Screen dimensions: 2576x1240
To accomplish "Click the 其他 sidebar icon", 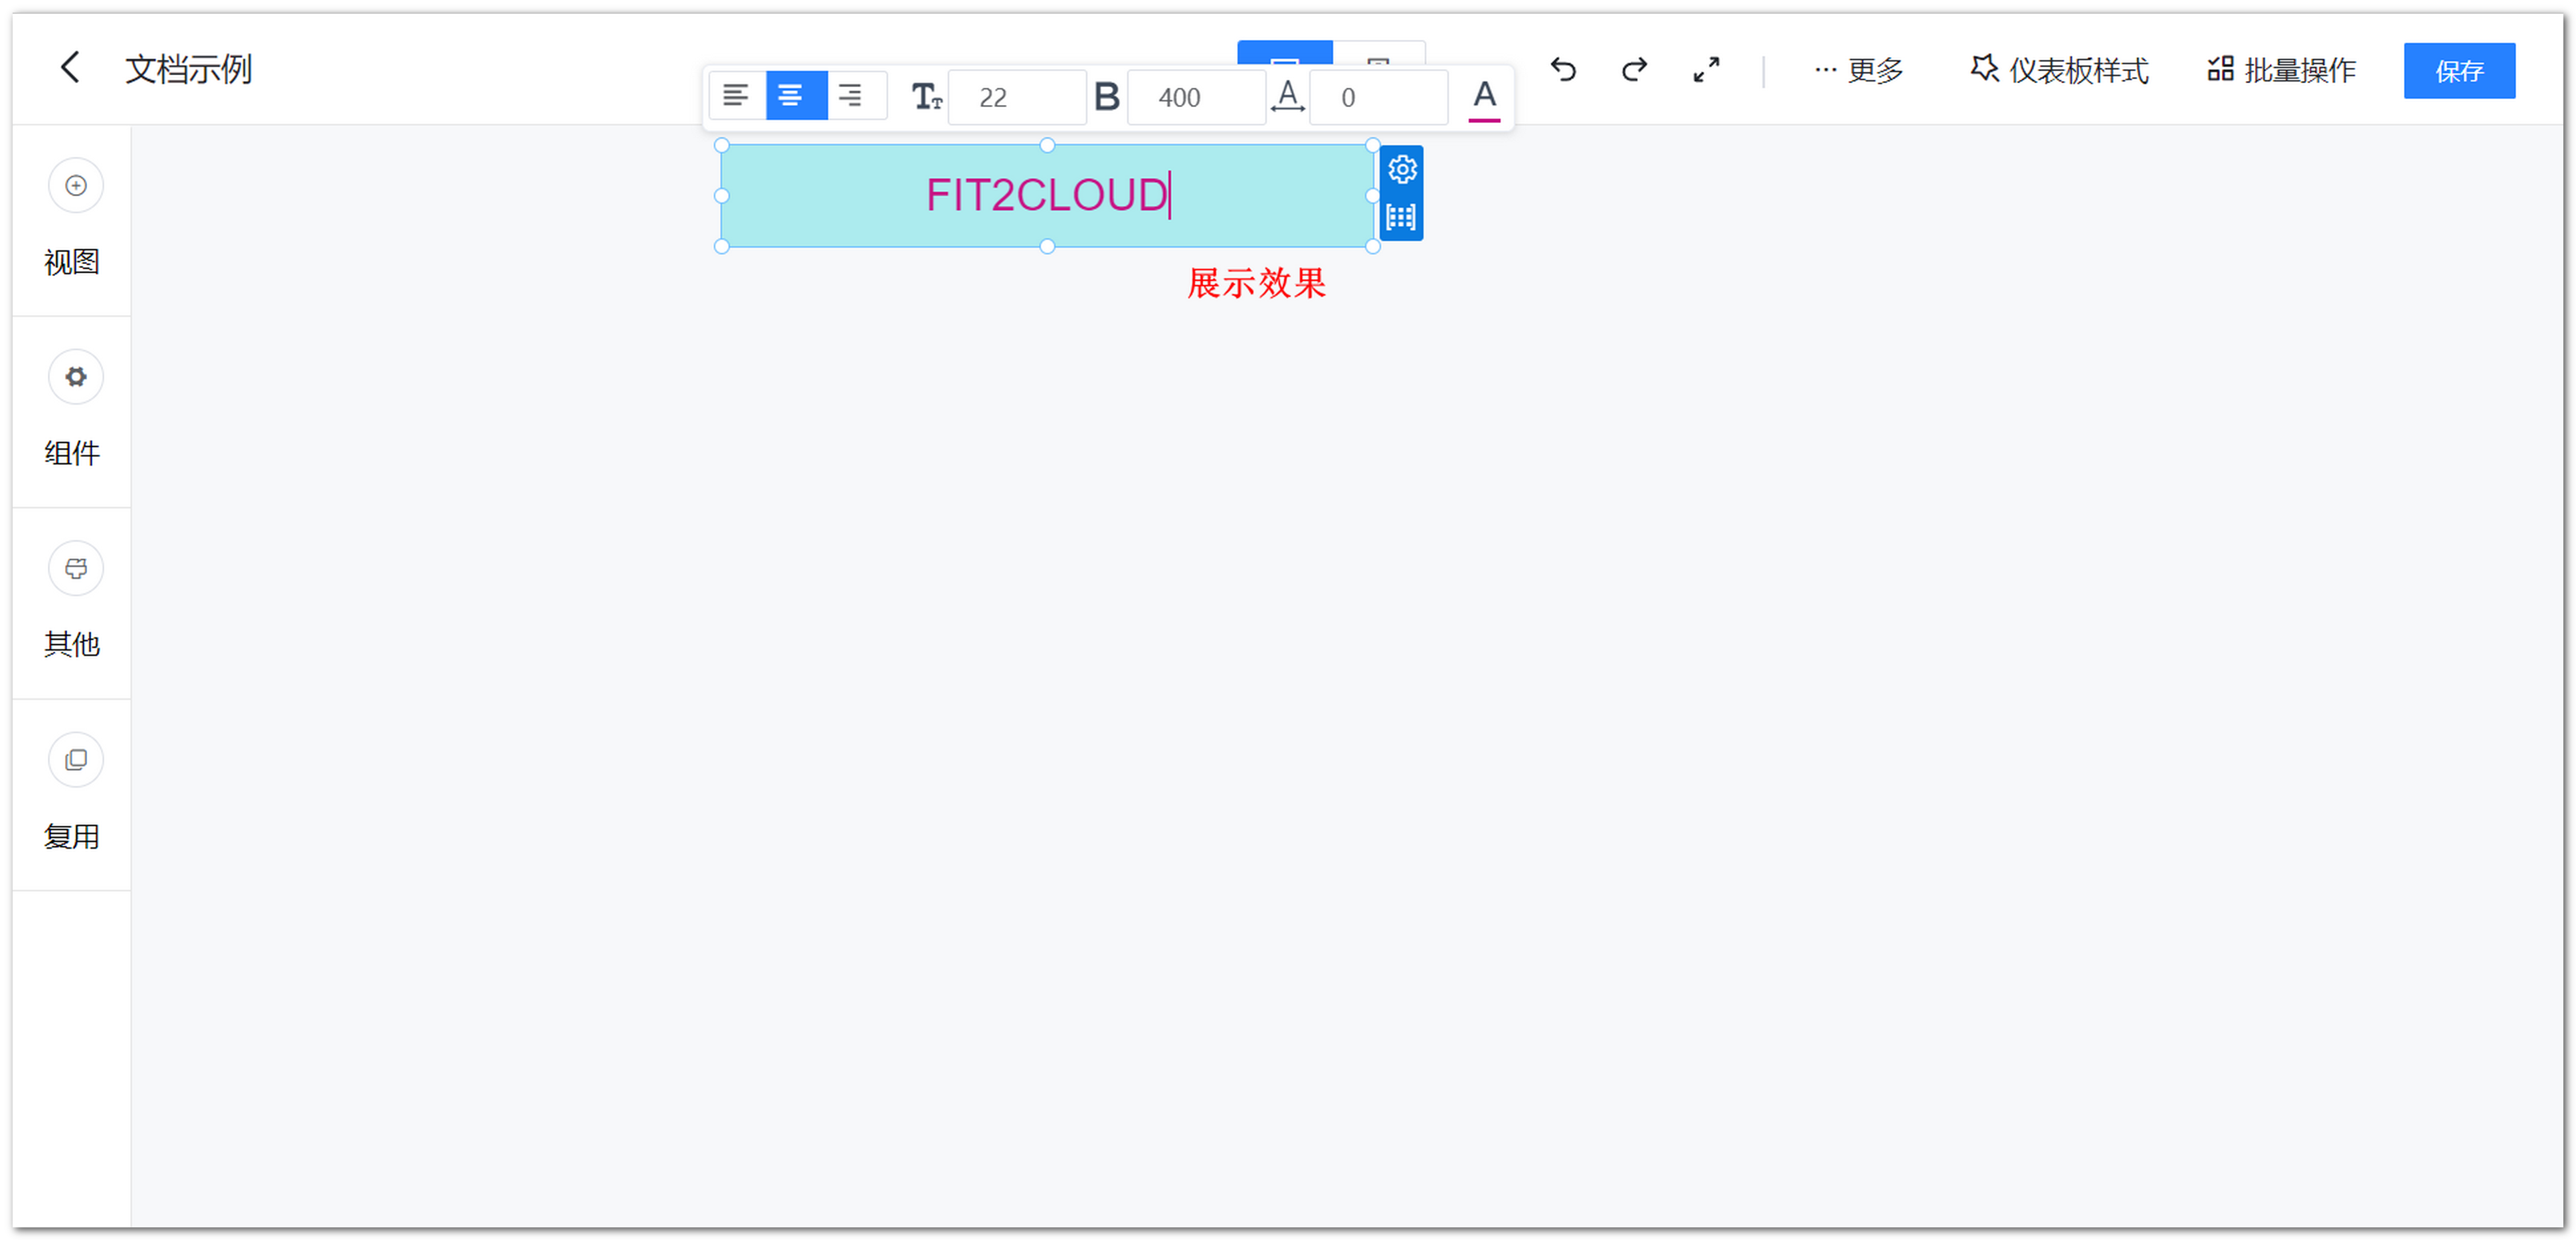I will point(76,568).
